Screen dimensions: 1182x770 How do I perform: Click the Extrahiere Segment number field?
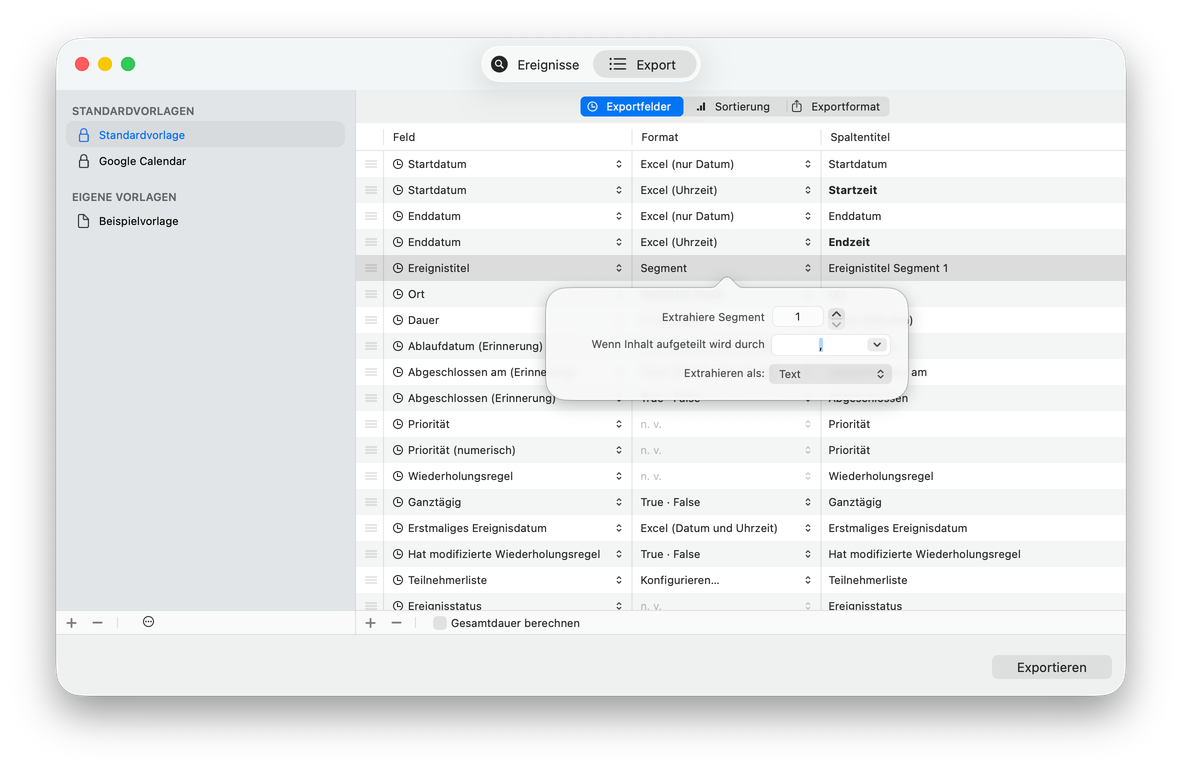pos(798,318)
